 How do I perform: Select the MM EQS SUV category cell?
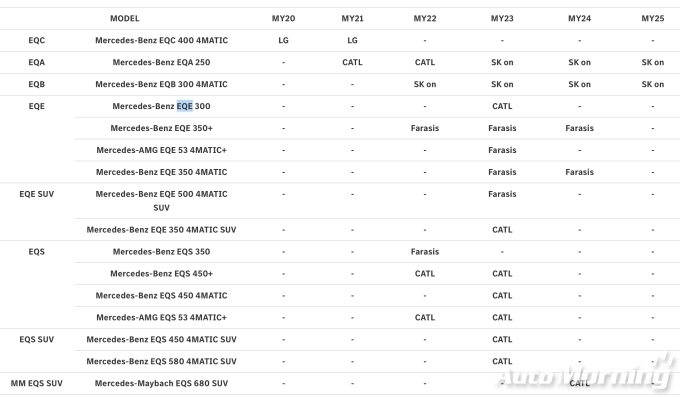[36, 384]
